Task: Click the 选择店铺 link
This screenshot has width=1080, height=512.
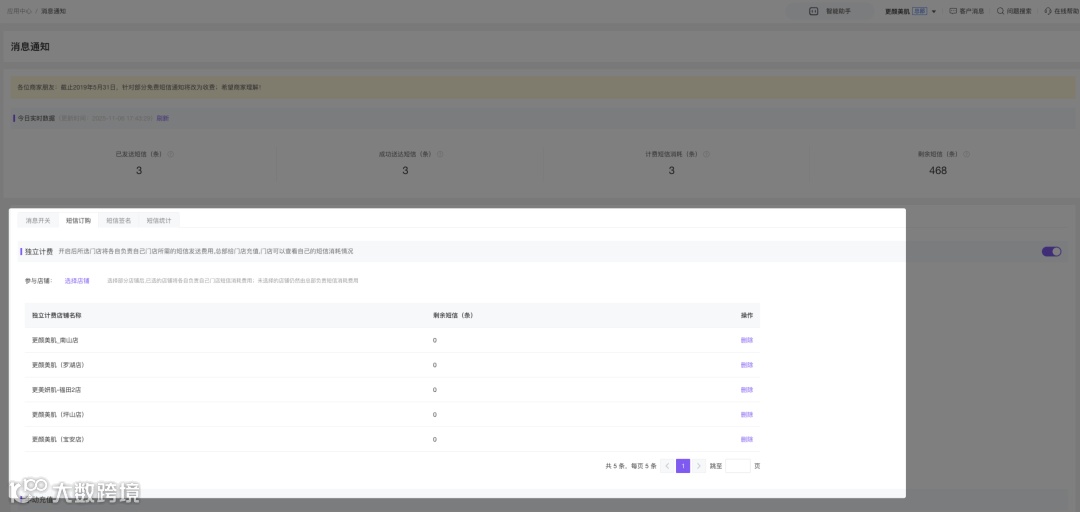Action: coord(77,281)
